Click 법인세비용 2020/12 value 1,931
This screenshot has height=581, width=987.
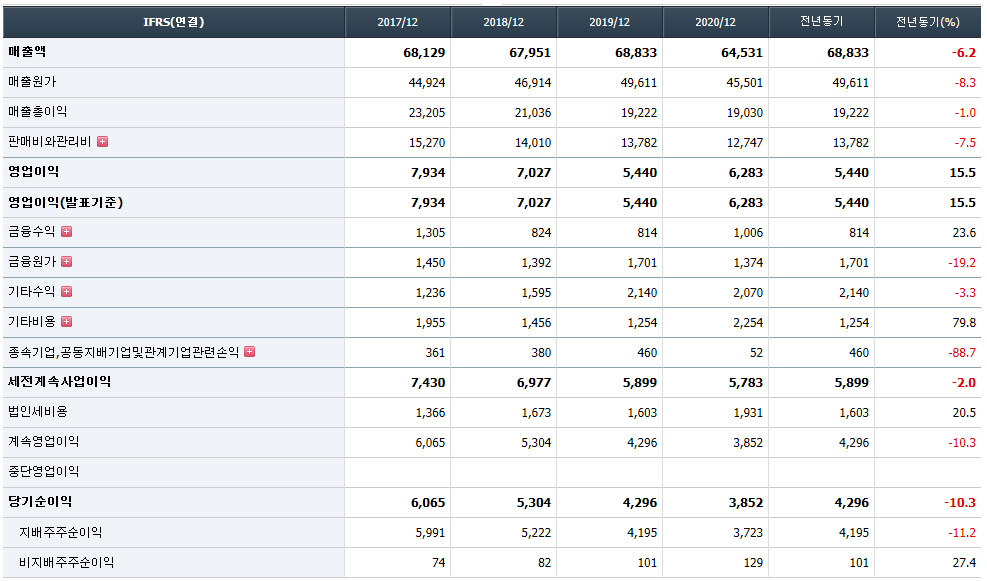coord(748,413)
